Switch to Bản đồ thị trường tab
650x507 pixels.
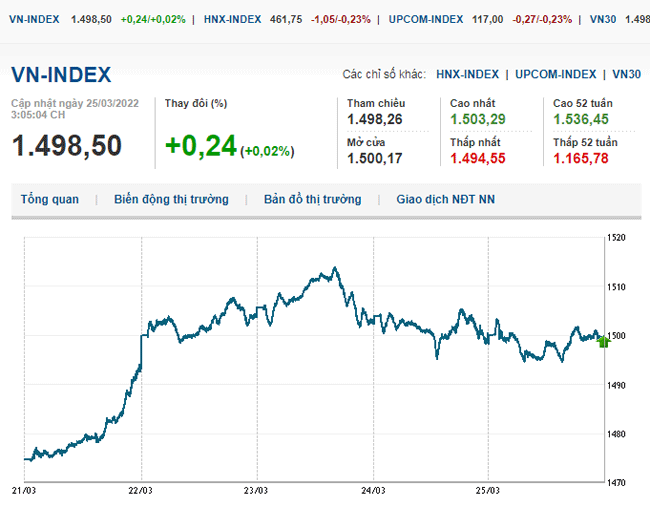pyautogui.click(x=312, y=199)
